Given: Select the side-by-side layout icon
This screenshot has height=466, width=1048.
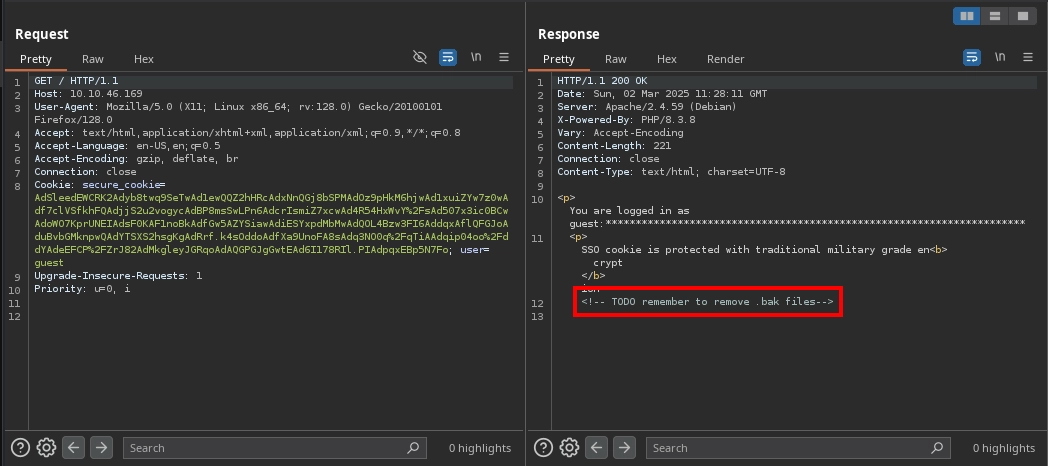Looking at the screenshot, I should [x=967, y=16].
